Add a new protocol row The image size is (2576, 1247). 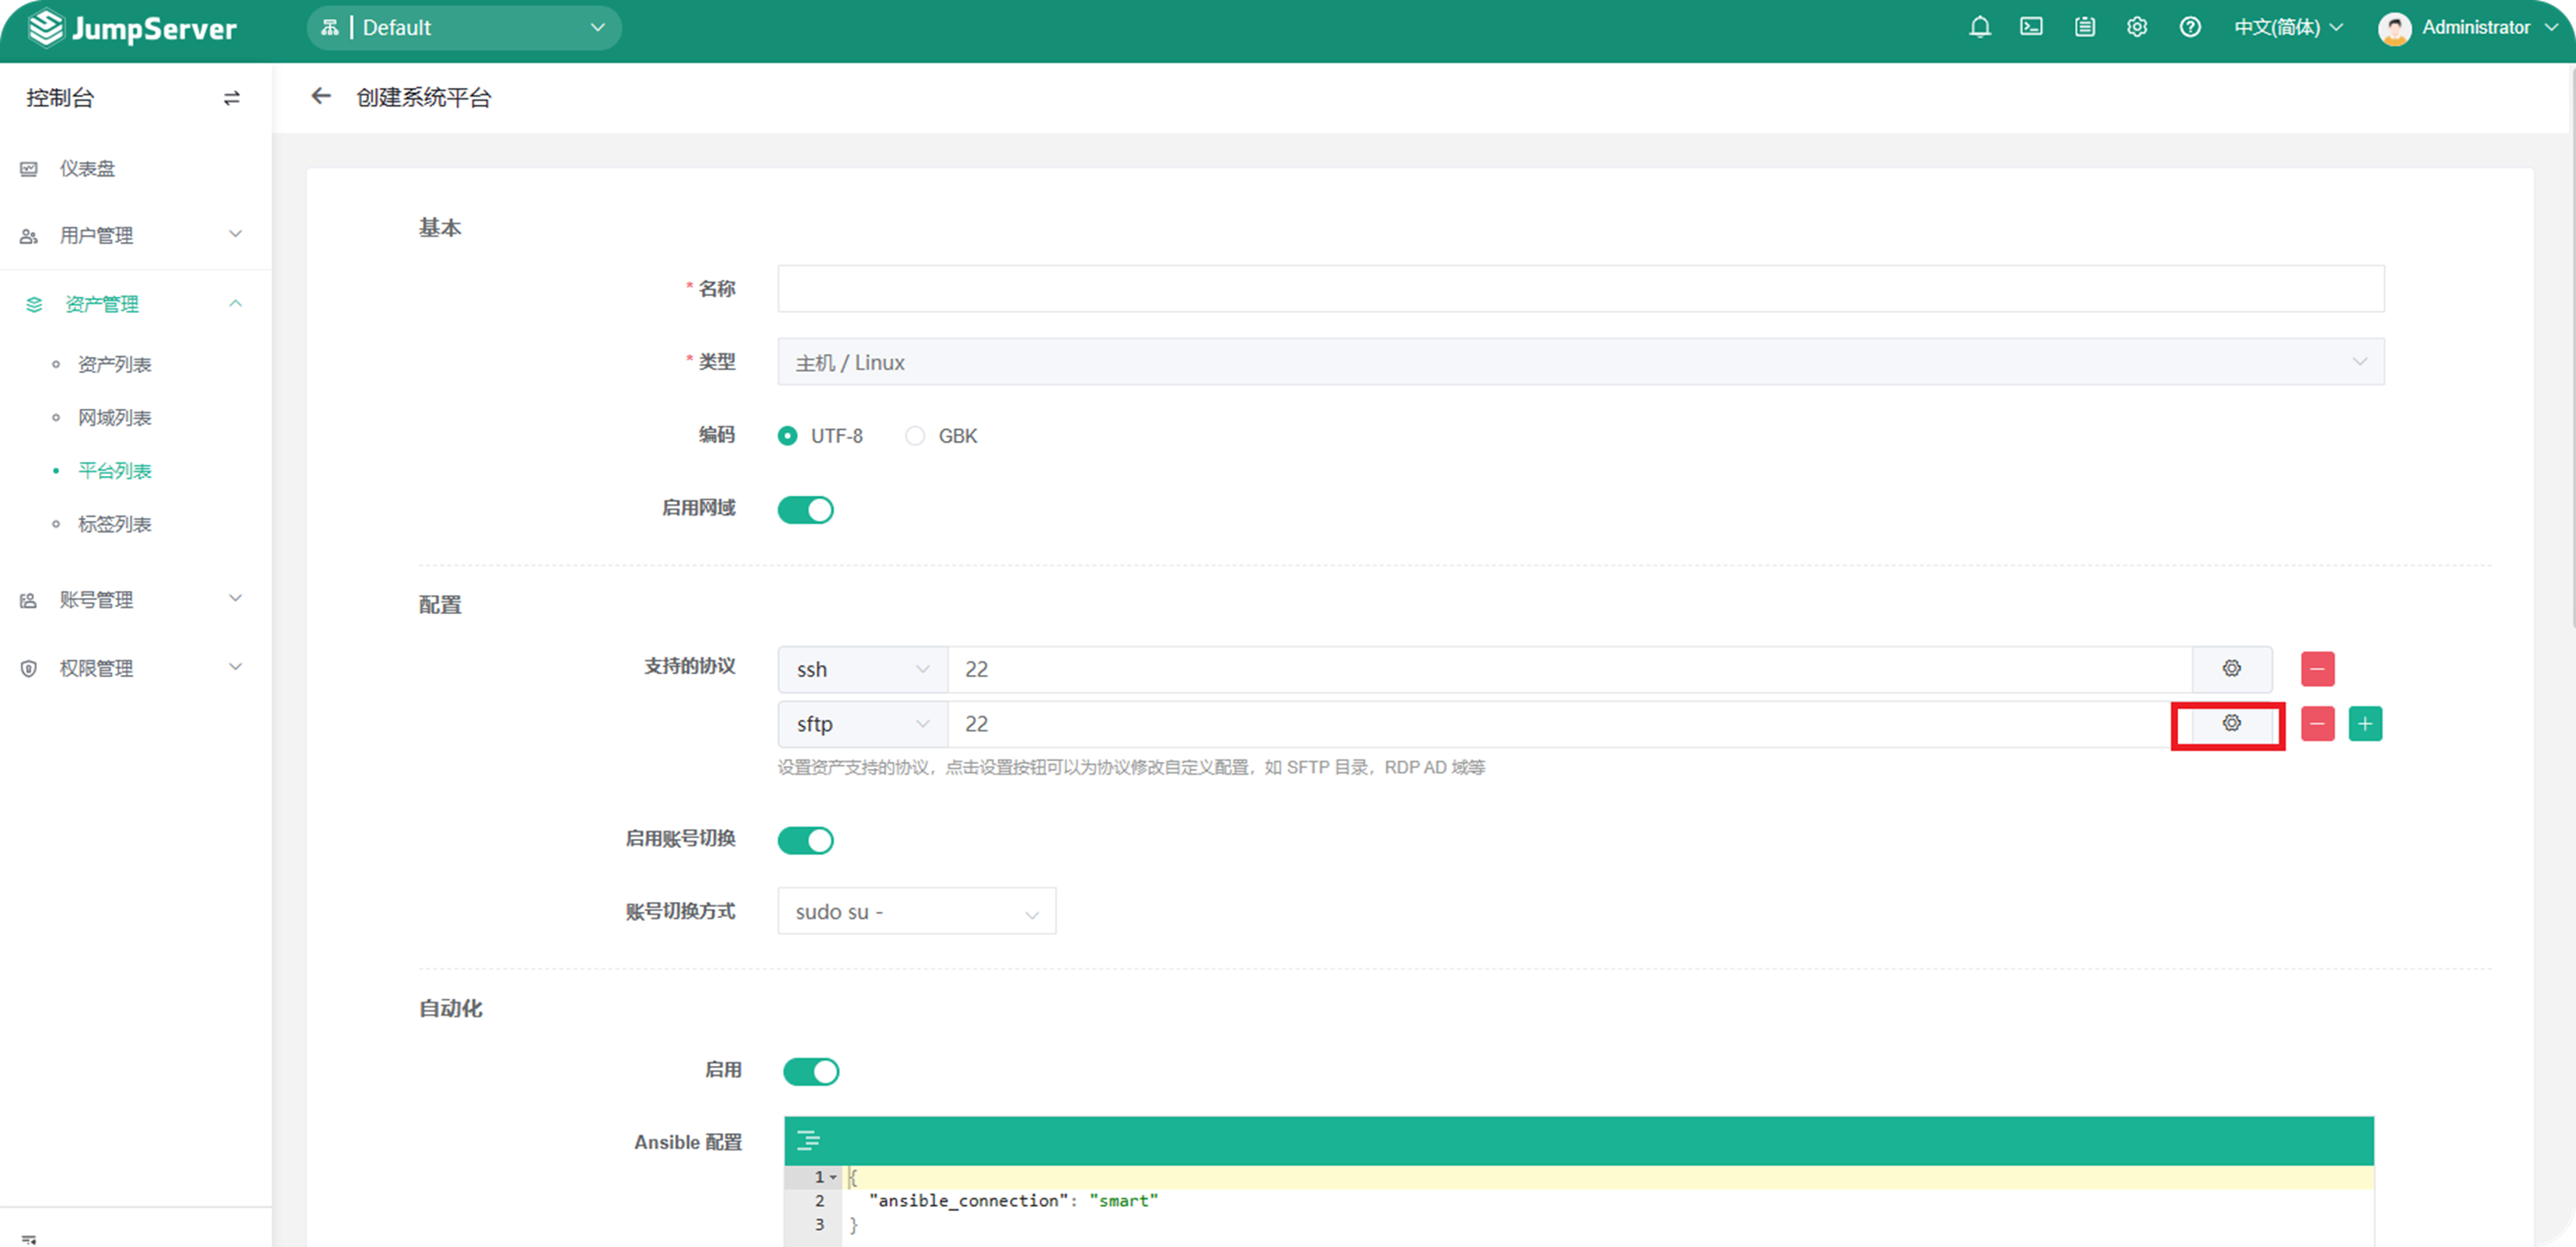pyautogui.click(x=2365, y=723)
